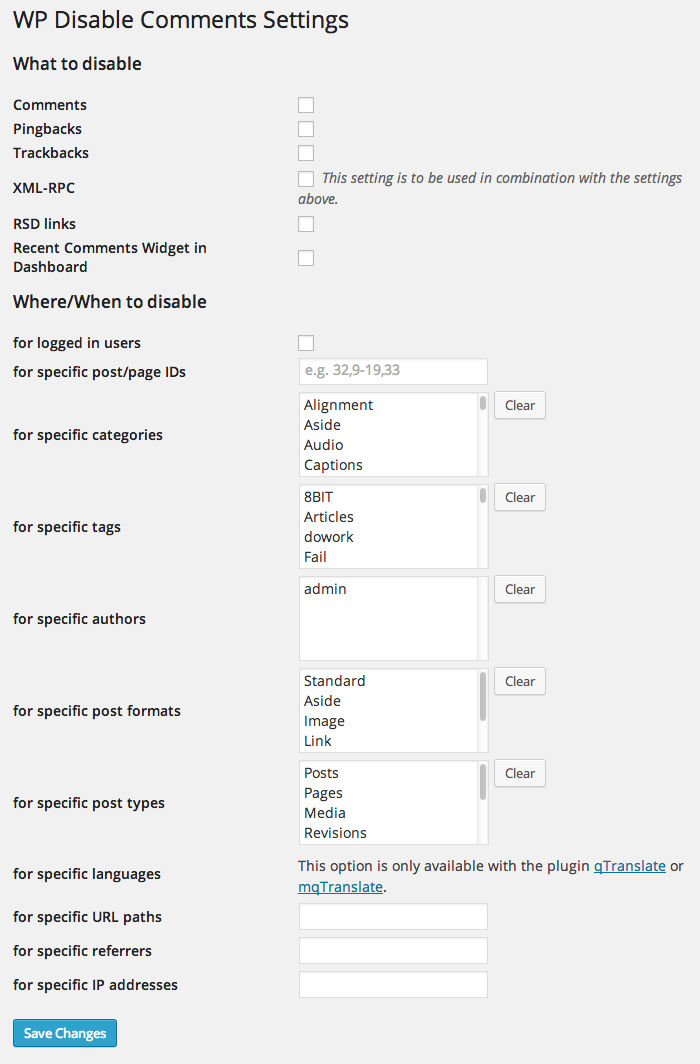Open the mqTranslate plugin link
The image size is (700, 1064).
(340, 886)
